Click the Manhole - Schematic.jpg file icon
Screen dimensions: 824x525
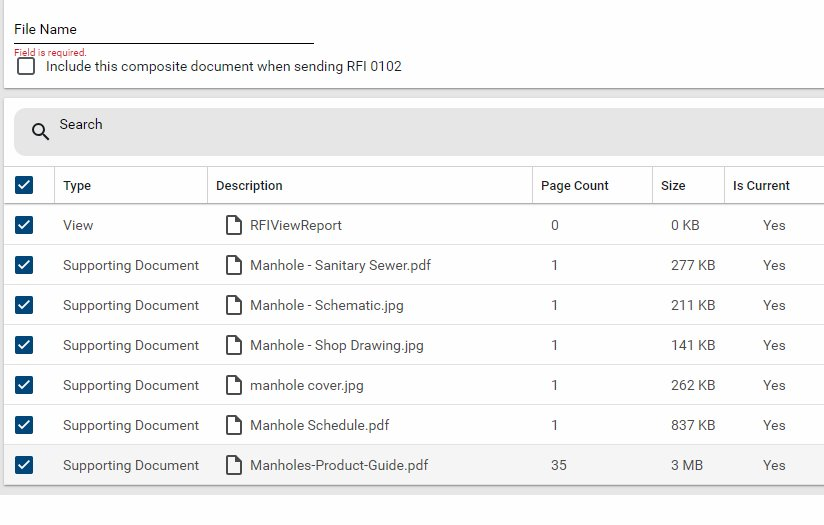(x=234, y=305)
